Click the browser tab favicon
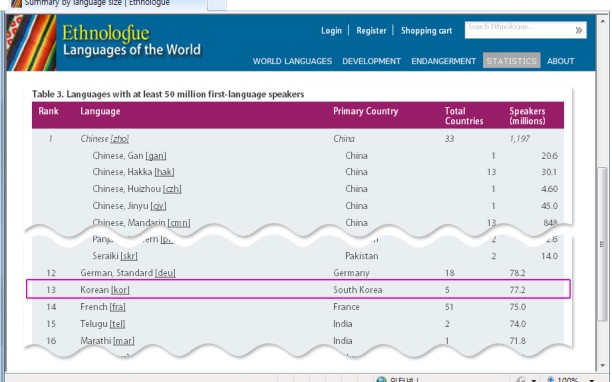Viewport: 612px width, 382px height. (16, 3)
